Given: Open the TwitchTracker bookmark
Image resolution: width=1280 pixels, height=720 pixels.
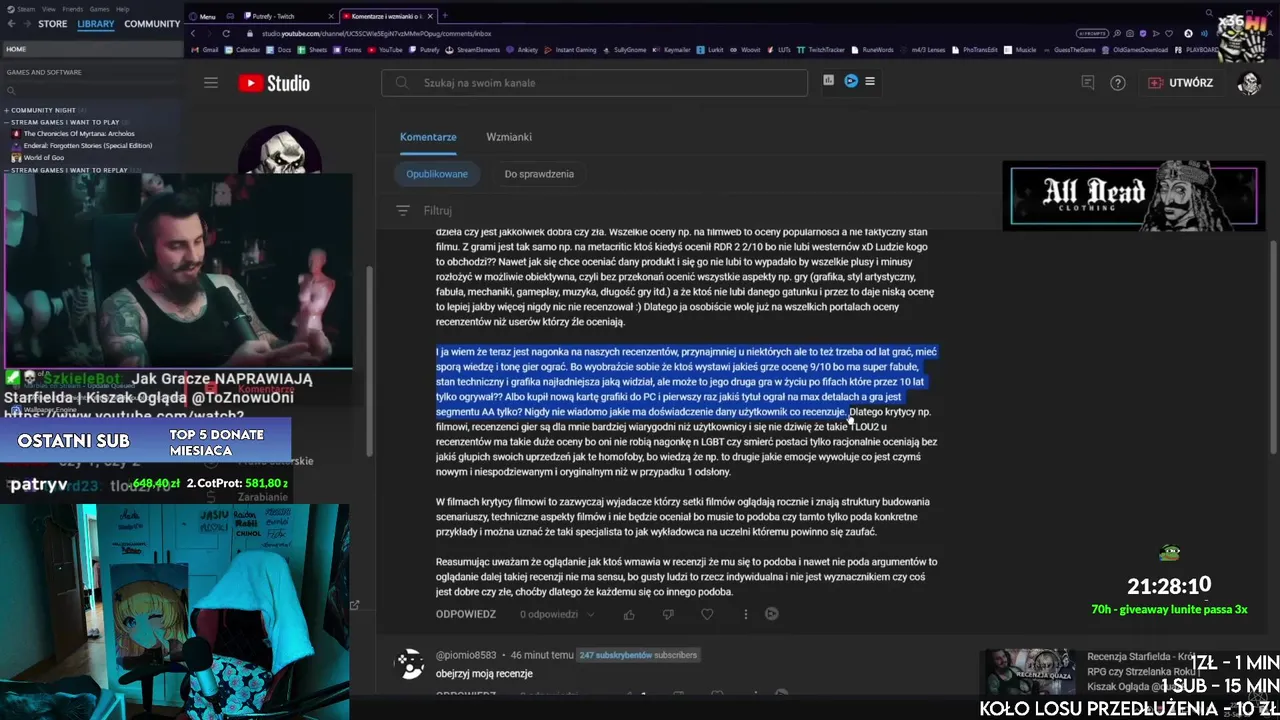Looking at the screenshot, I should click(x=822, y=49).
